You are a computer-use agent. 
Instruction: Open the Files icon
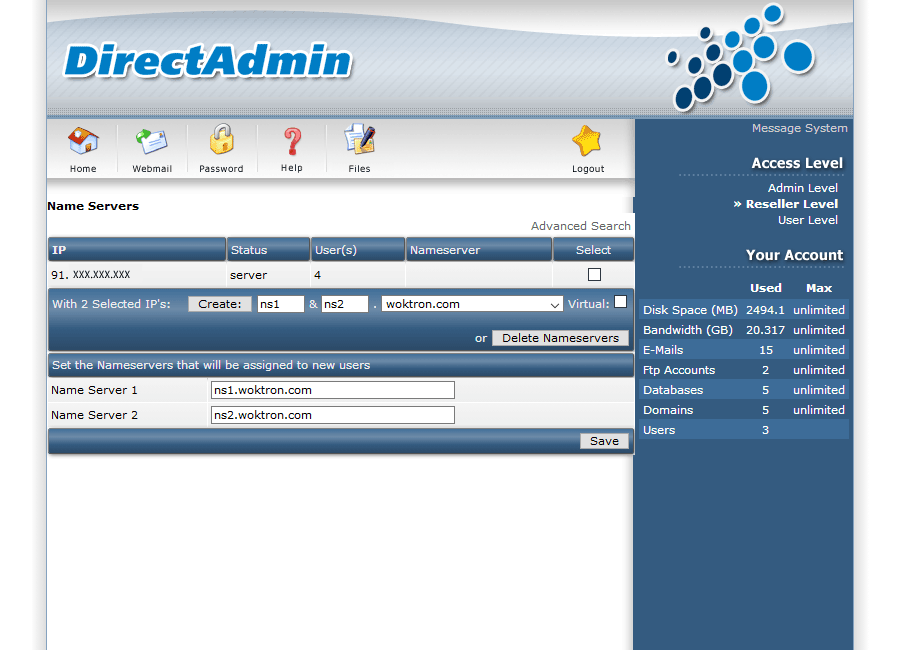coord(359,140)
